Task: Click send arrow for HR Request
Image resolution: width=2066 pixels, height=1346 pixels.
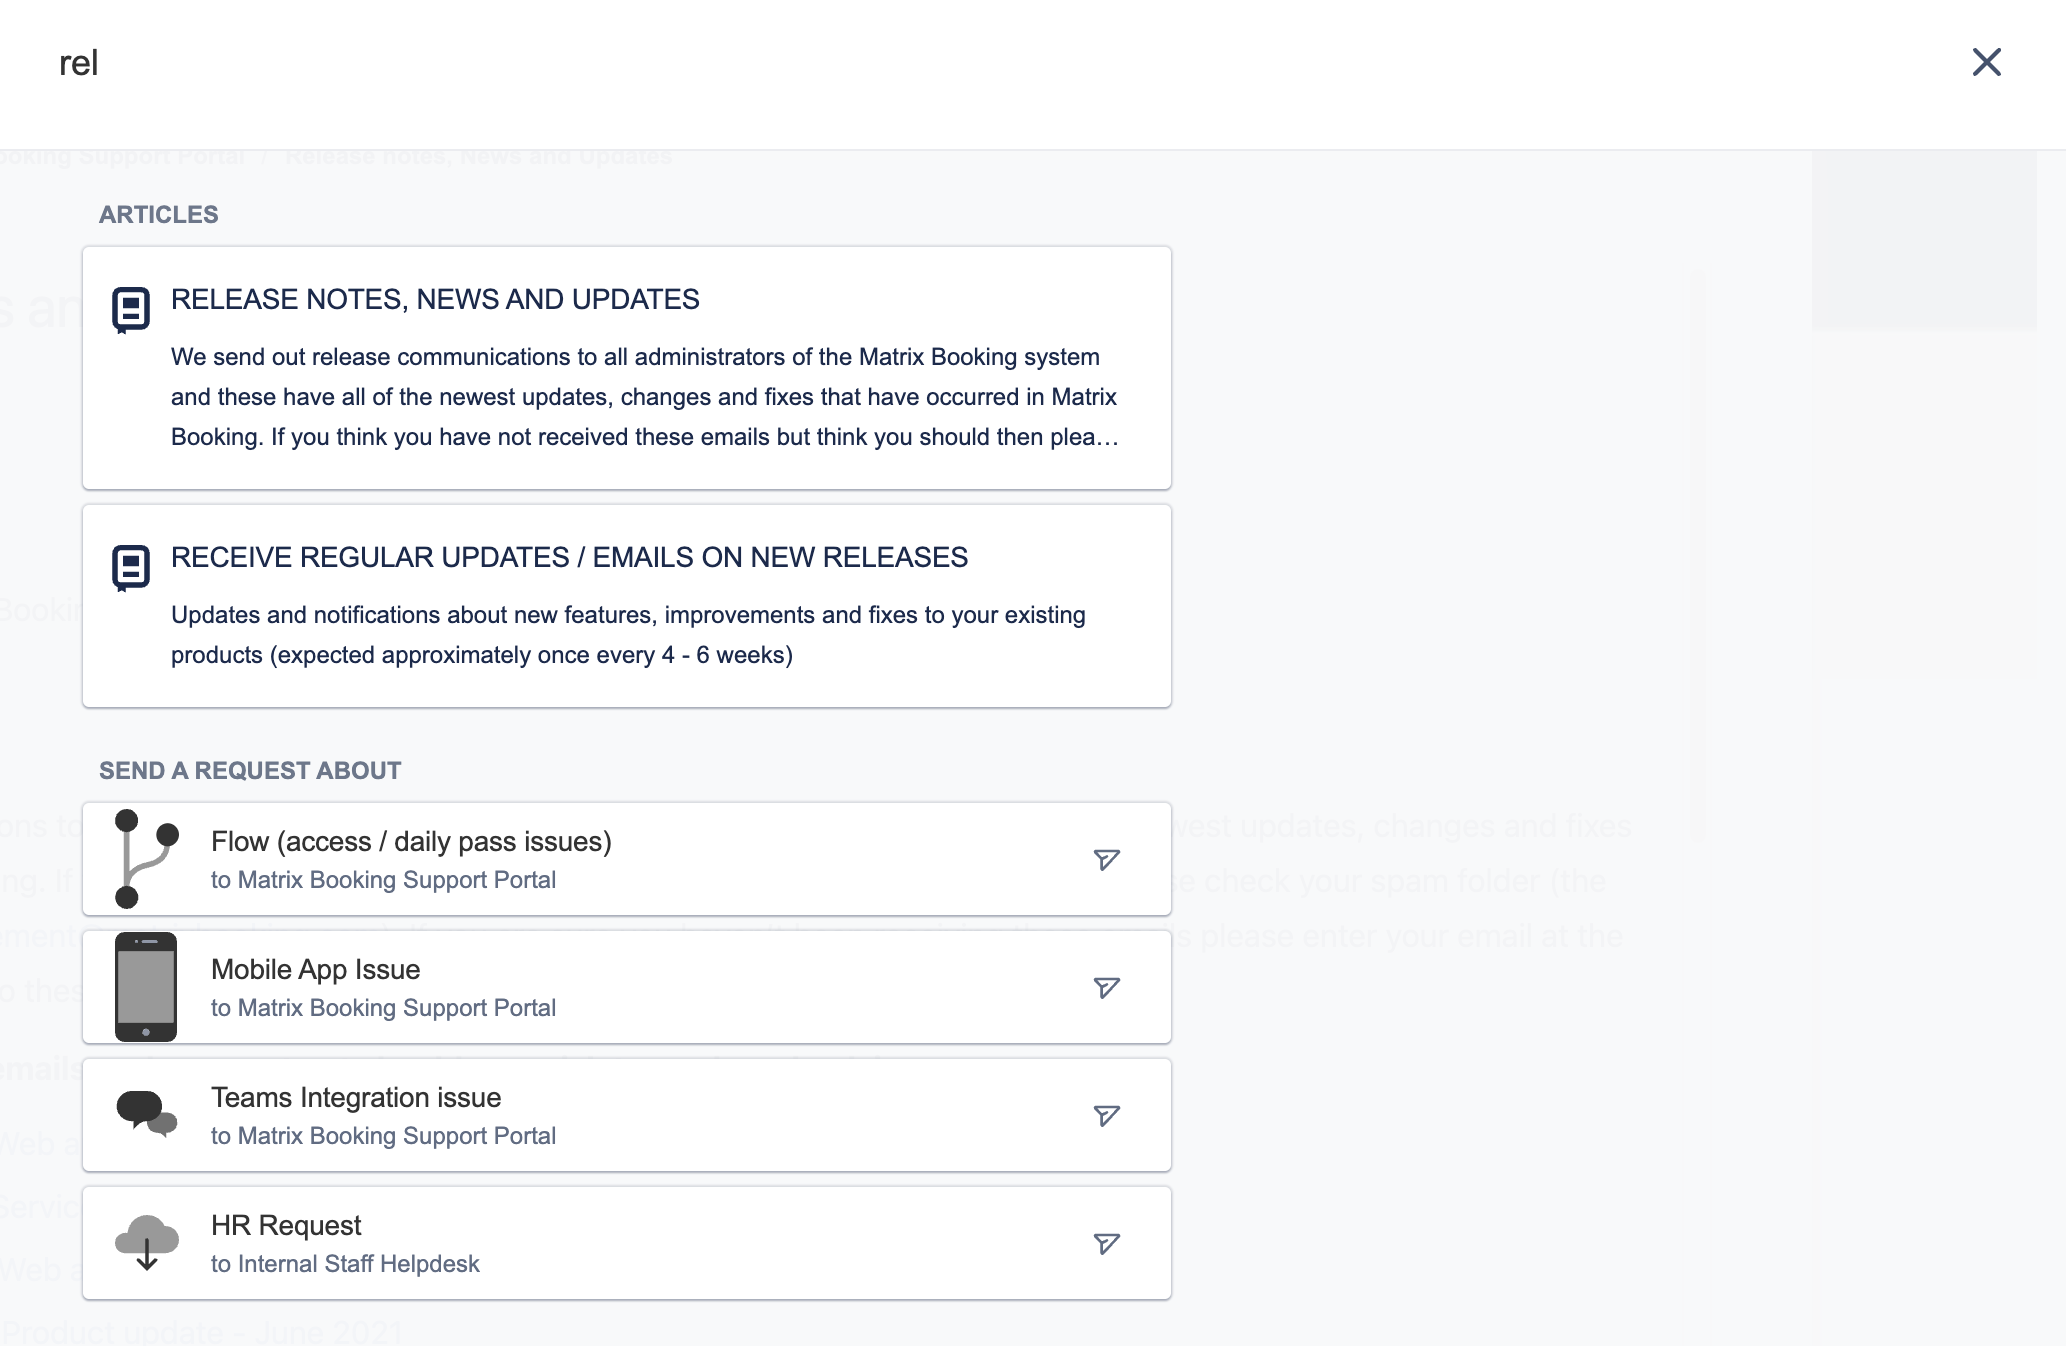Action: point(1106,1243)
